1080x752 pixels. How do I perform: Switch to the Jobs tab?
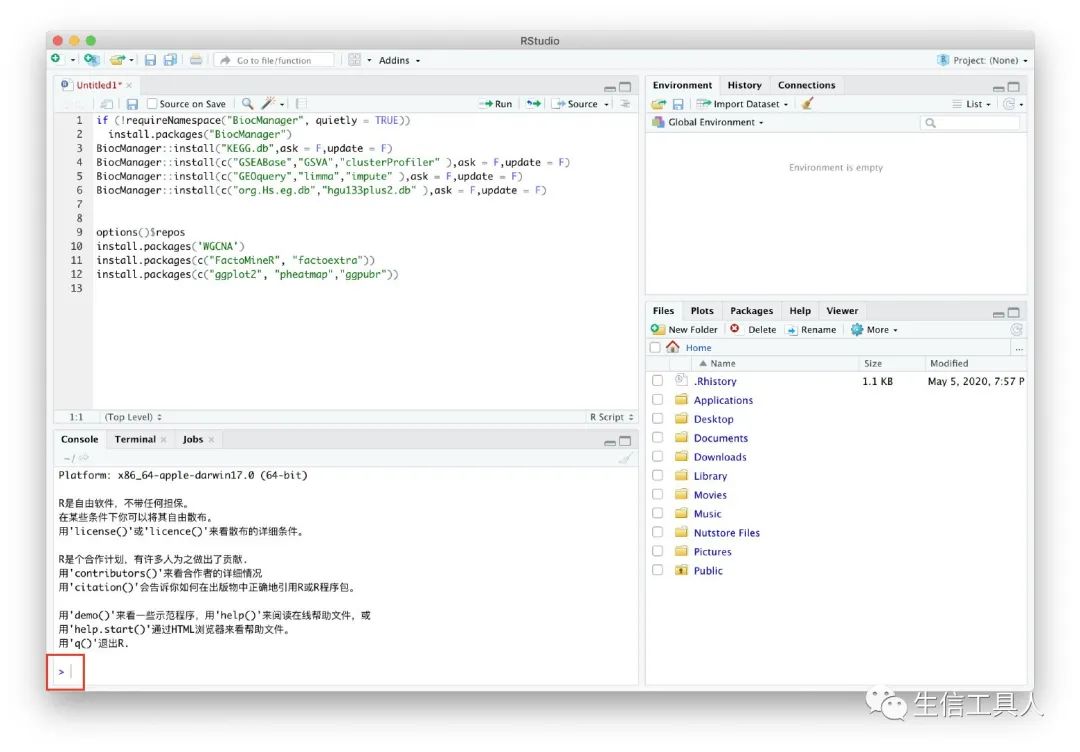193,439
